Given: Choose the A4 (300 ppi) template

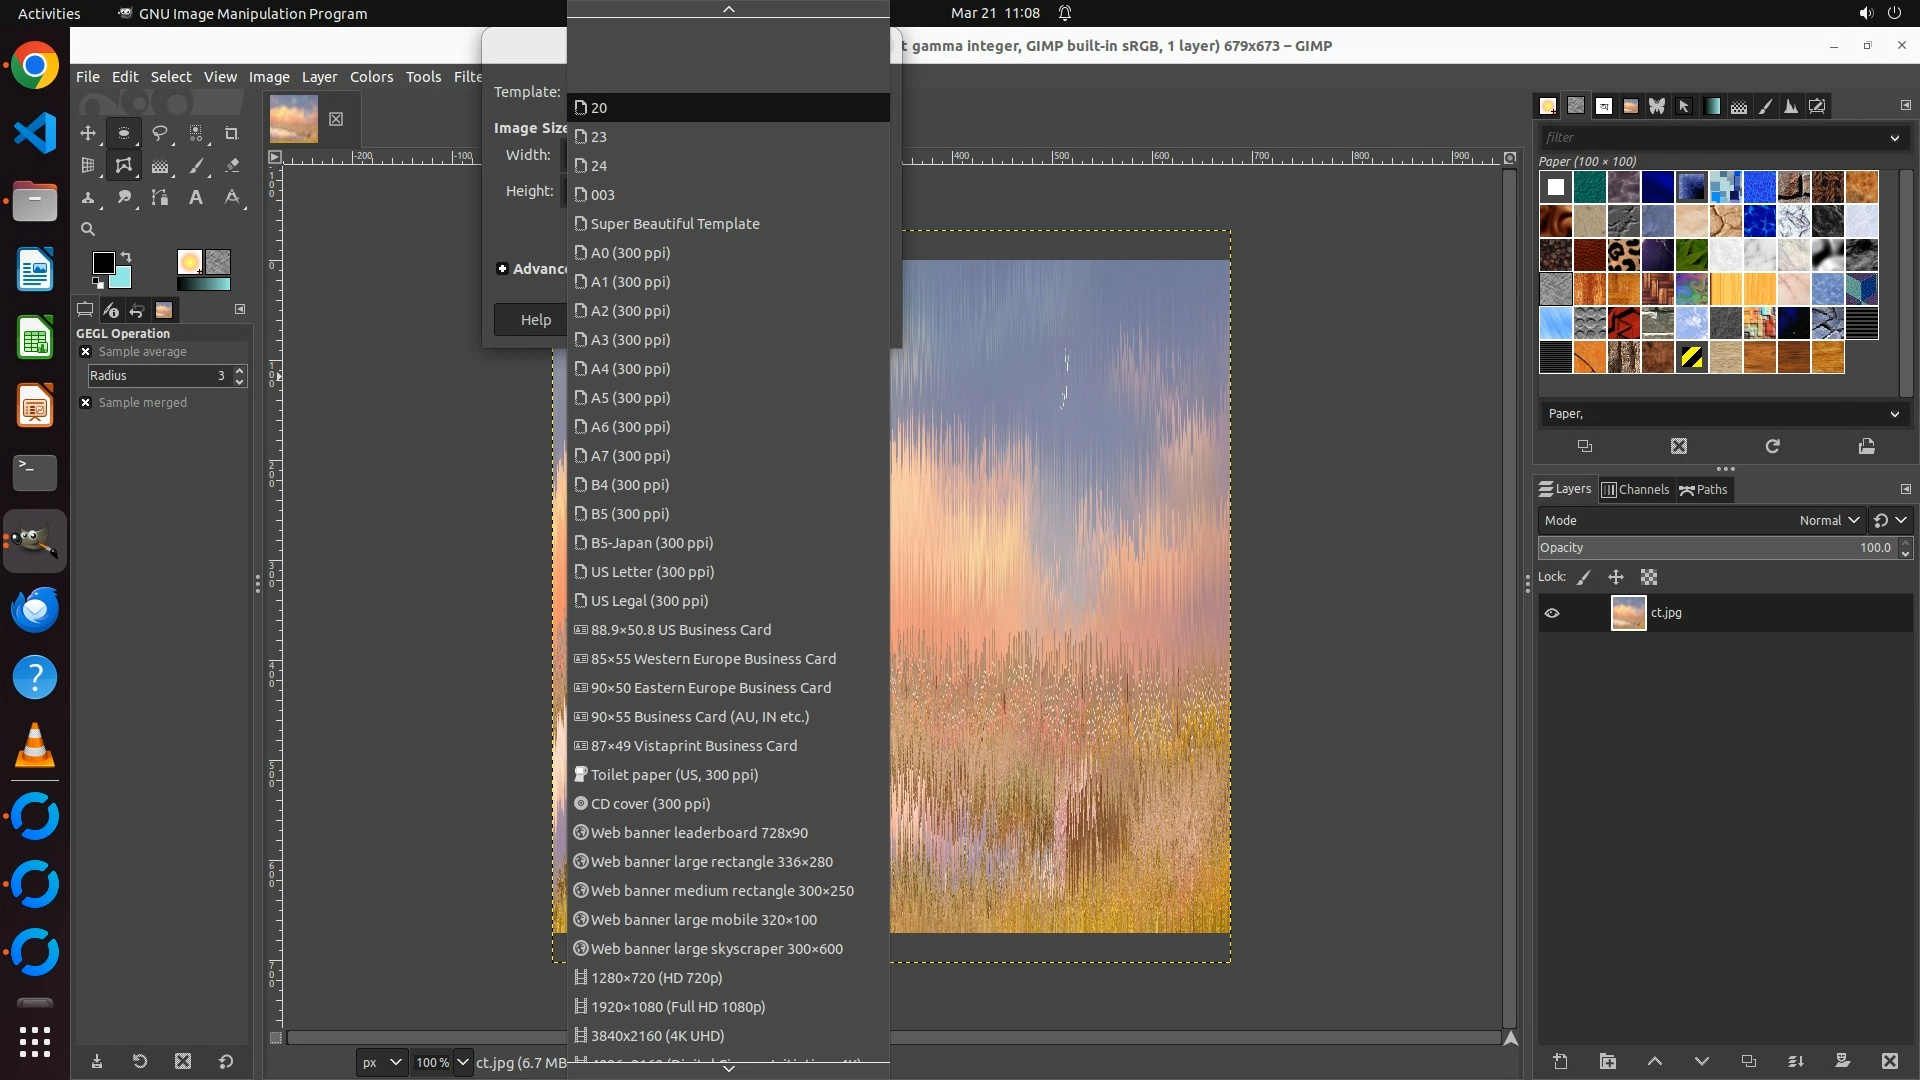Looking at the screenshot, I should coord(630,369).
